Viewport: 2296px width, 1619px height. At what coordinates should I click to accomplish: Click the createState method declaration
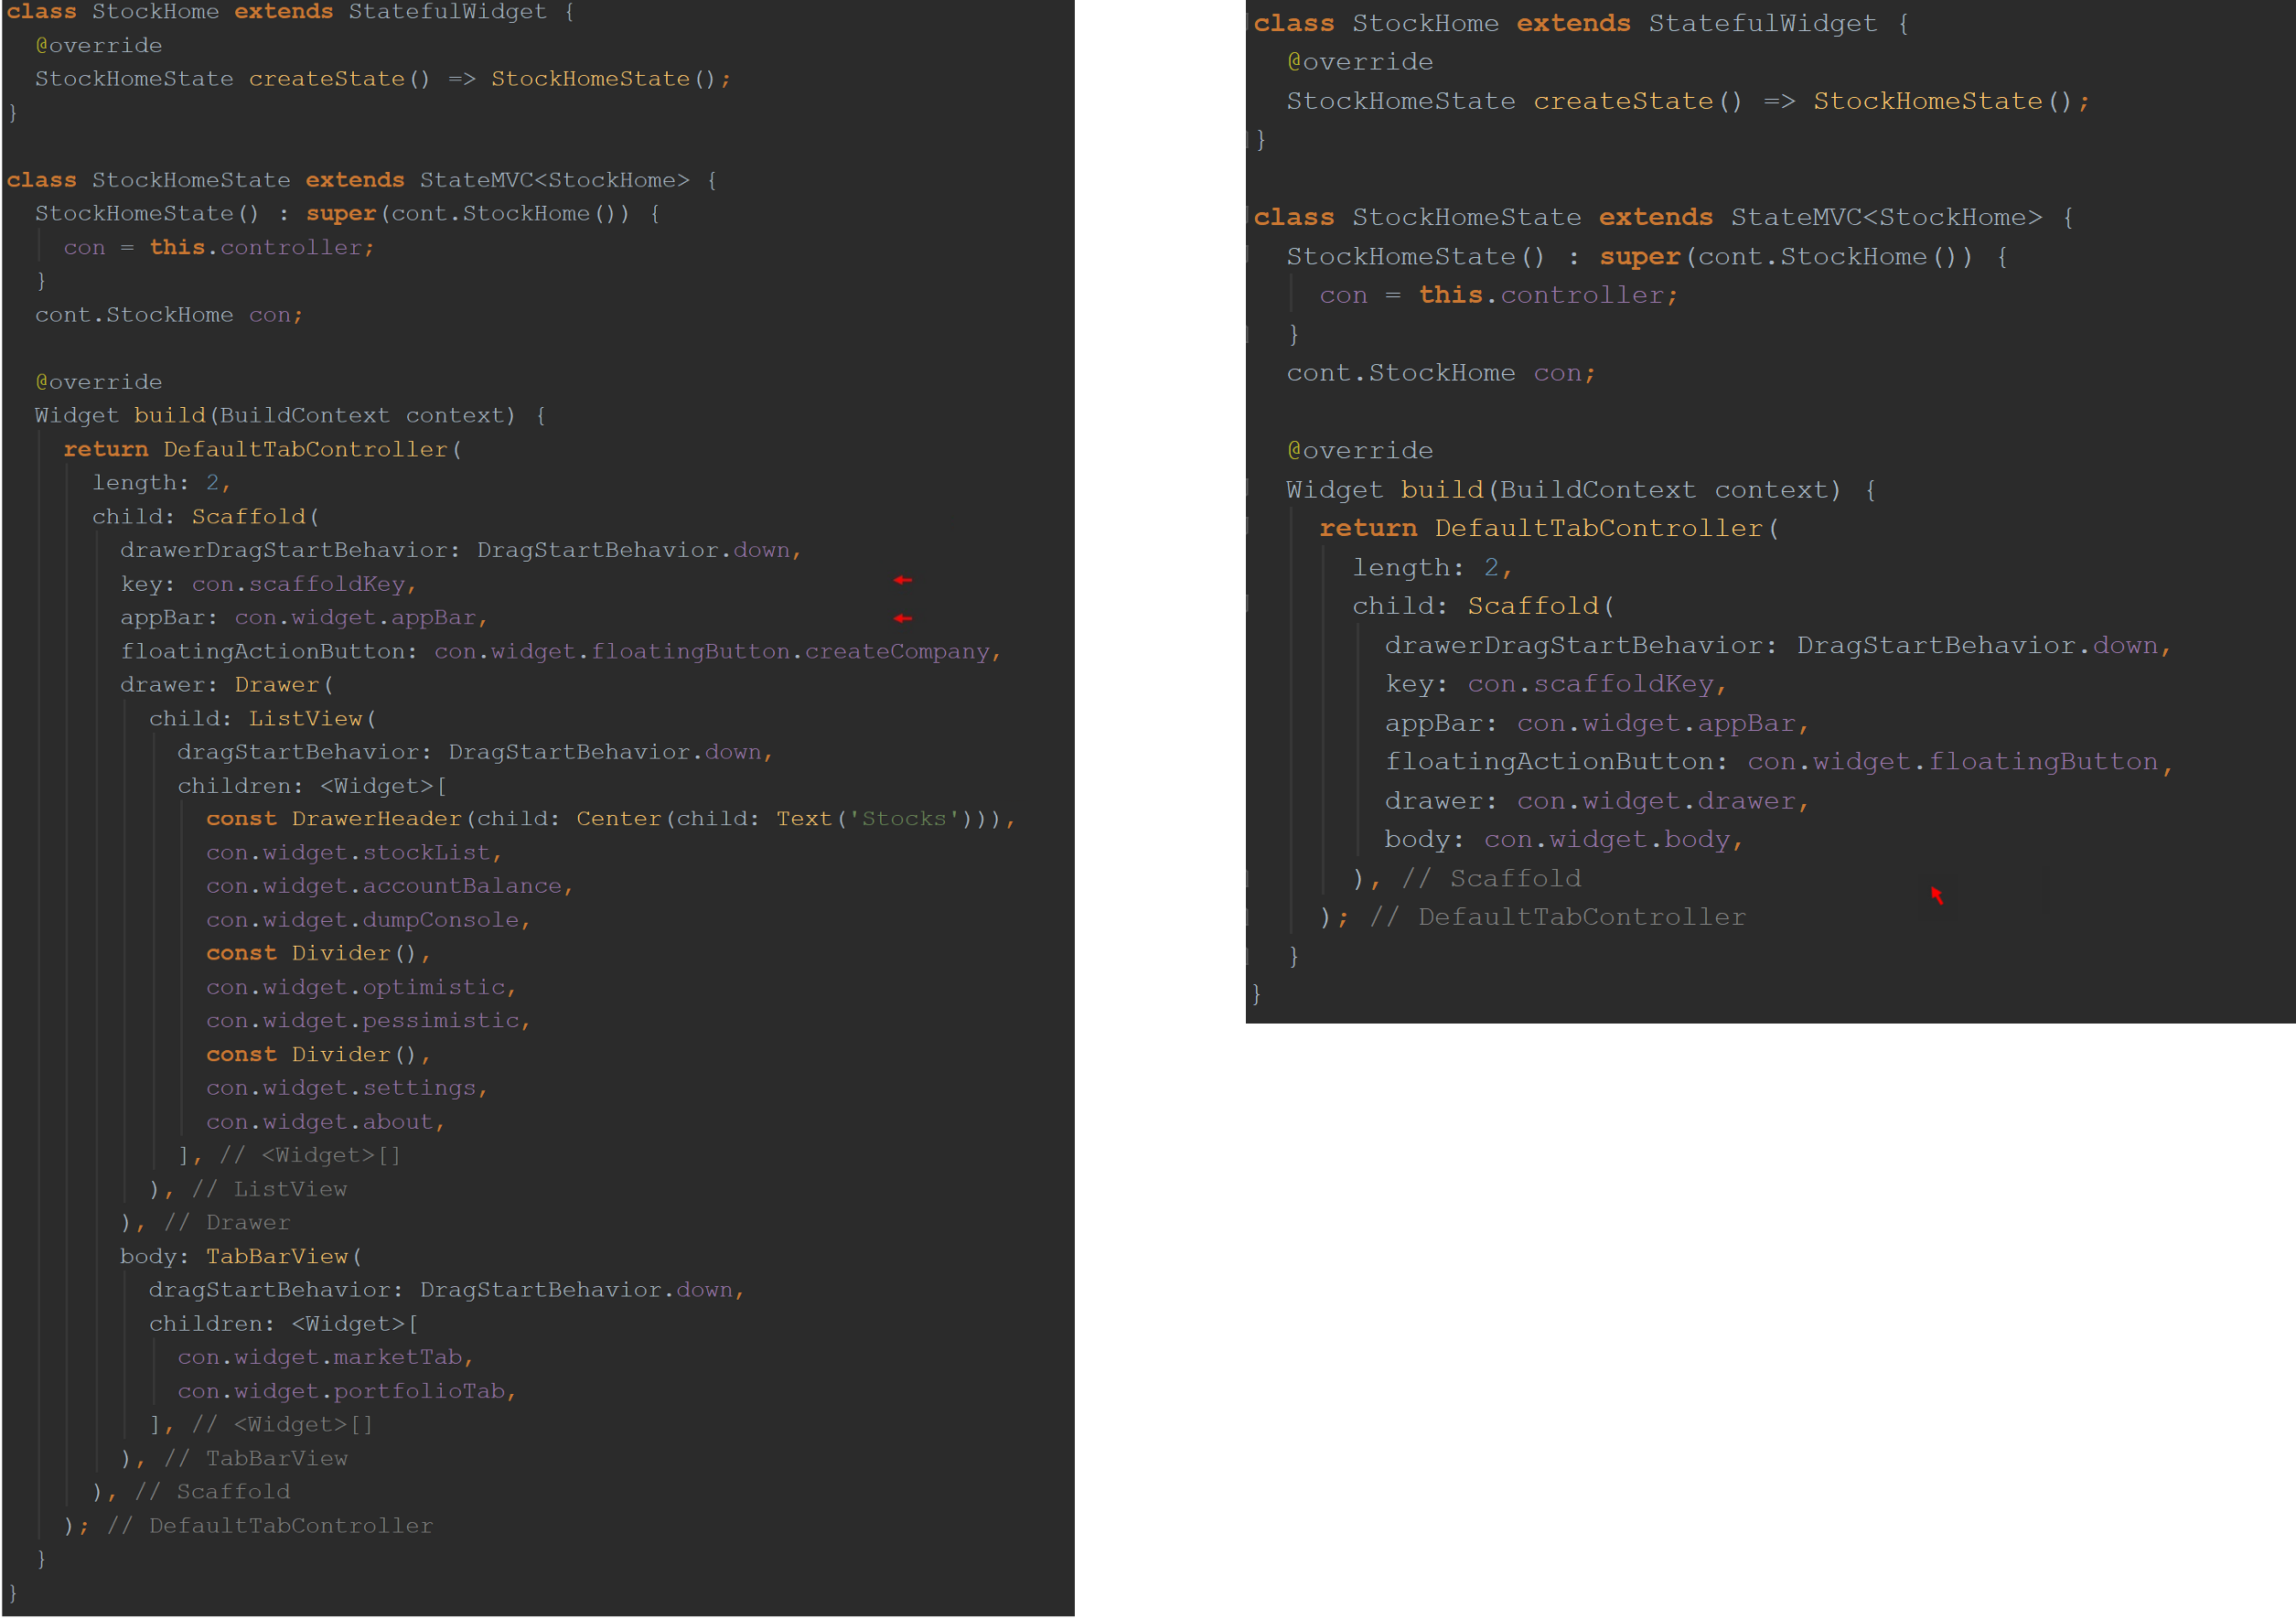pyautogui.click(x=327, y=78)
